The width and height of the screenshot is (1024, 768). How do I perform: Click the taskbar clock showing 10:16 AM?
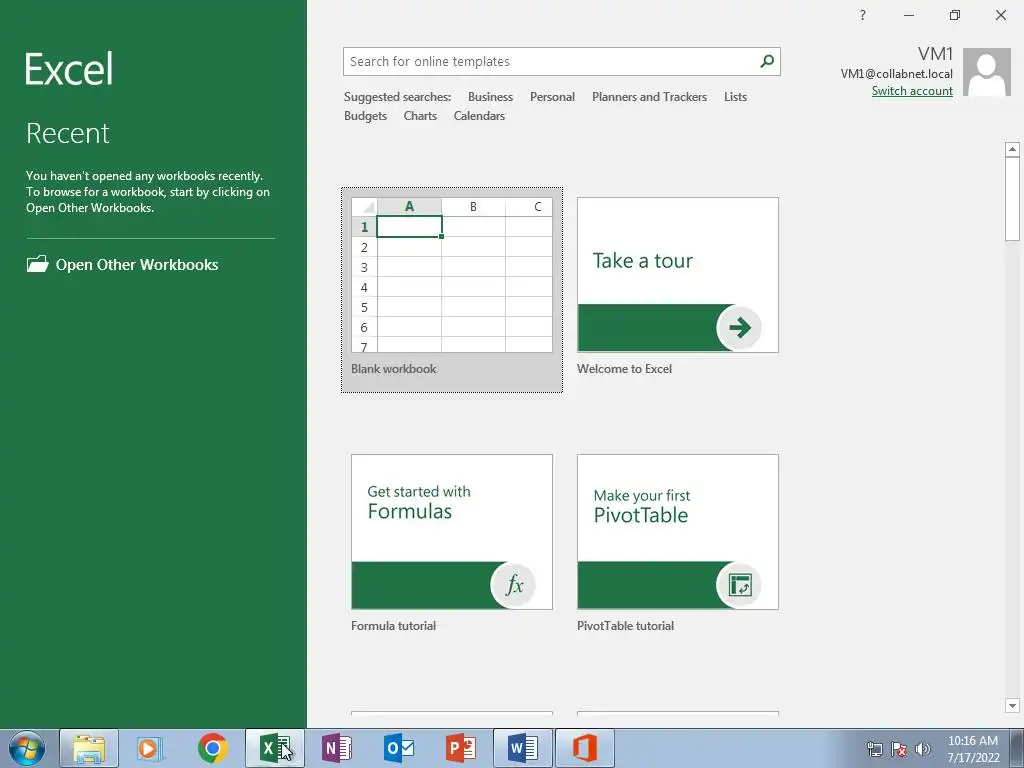click(973, 748)
